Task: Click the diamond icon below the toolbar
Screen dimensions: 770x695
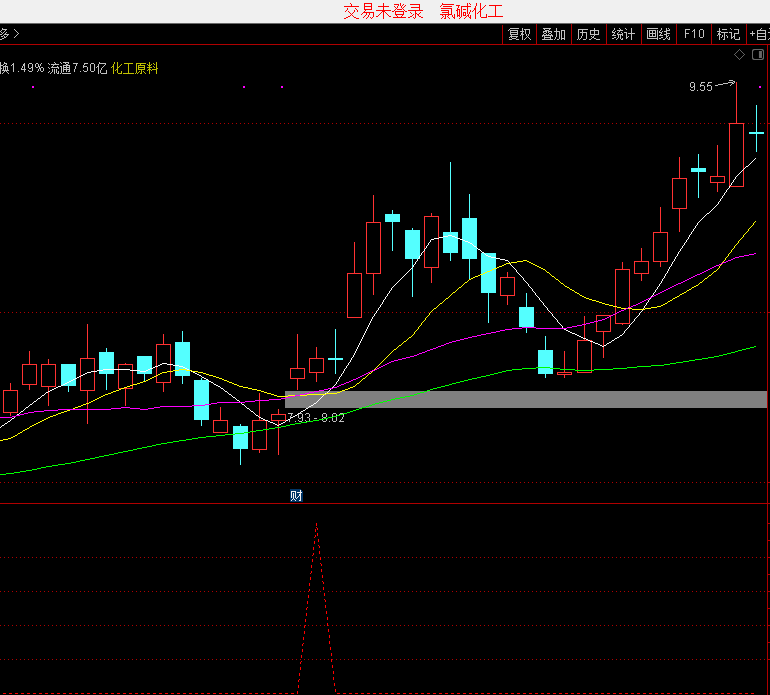Action: tap(739, 54)
